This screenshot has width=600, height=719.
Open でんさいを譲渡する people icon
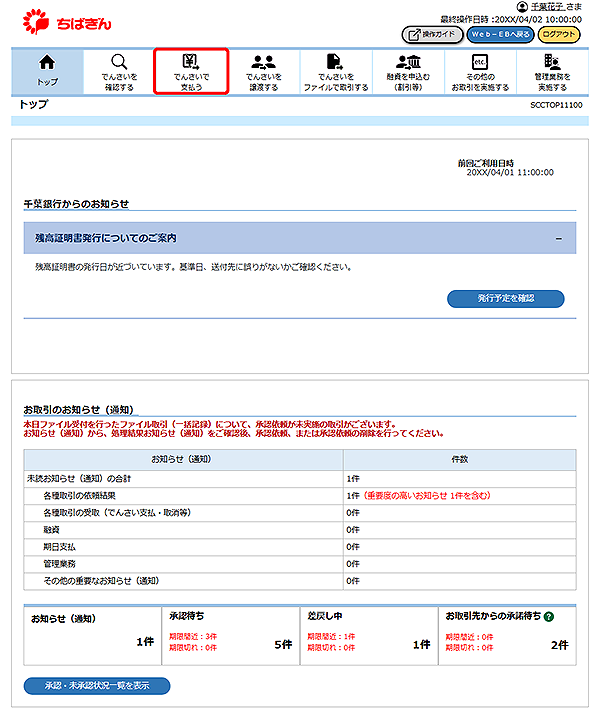tap(263, 63)
